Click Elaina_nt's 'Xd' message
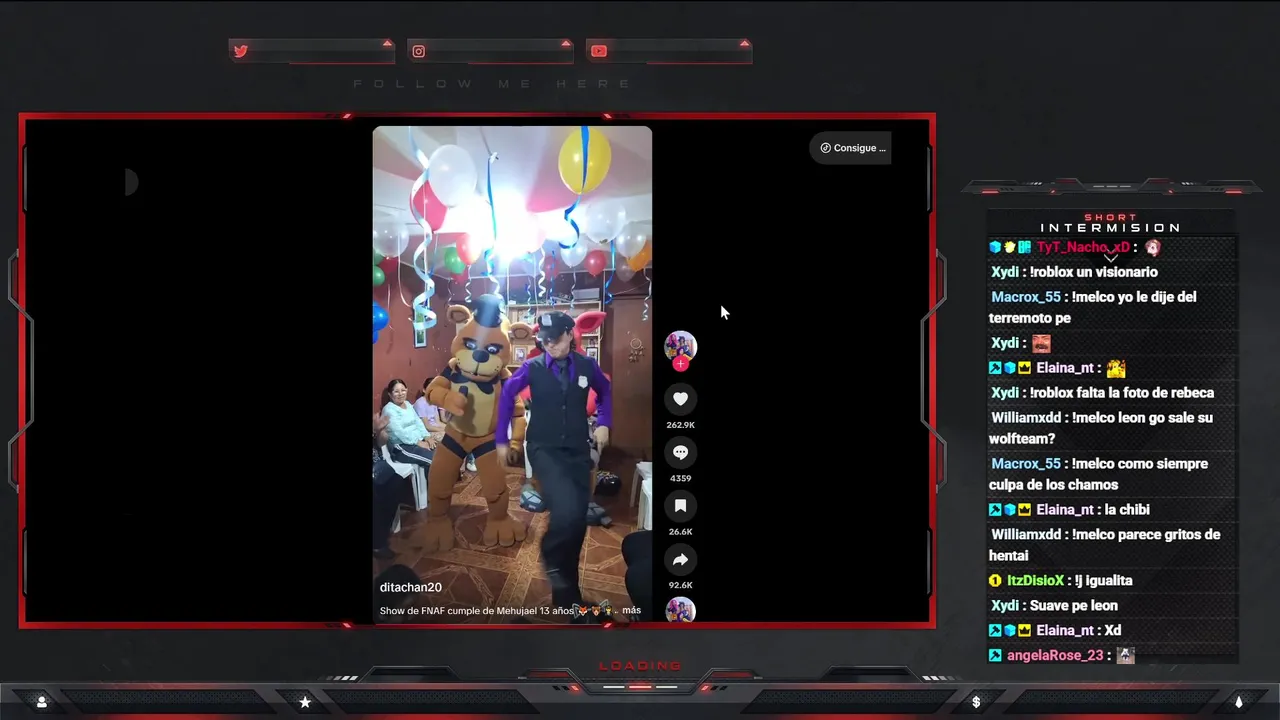1280x720 pixels. pyautogui.click(x=1113, y=631)
